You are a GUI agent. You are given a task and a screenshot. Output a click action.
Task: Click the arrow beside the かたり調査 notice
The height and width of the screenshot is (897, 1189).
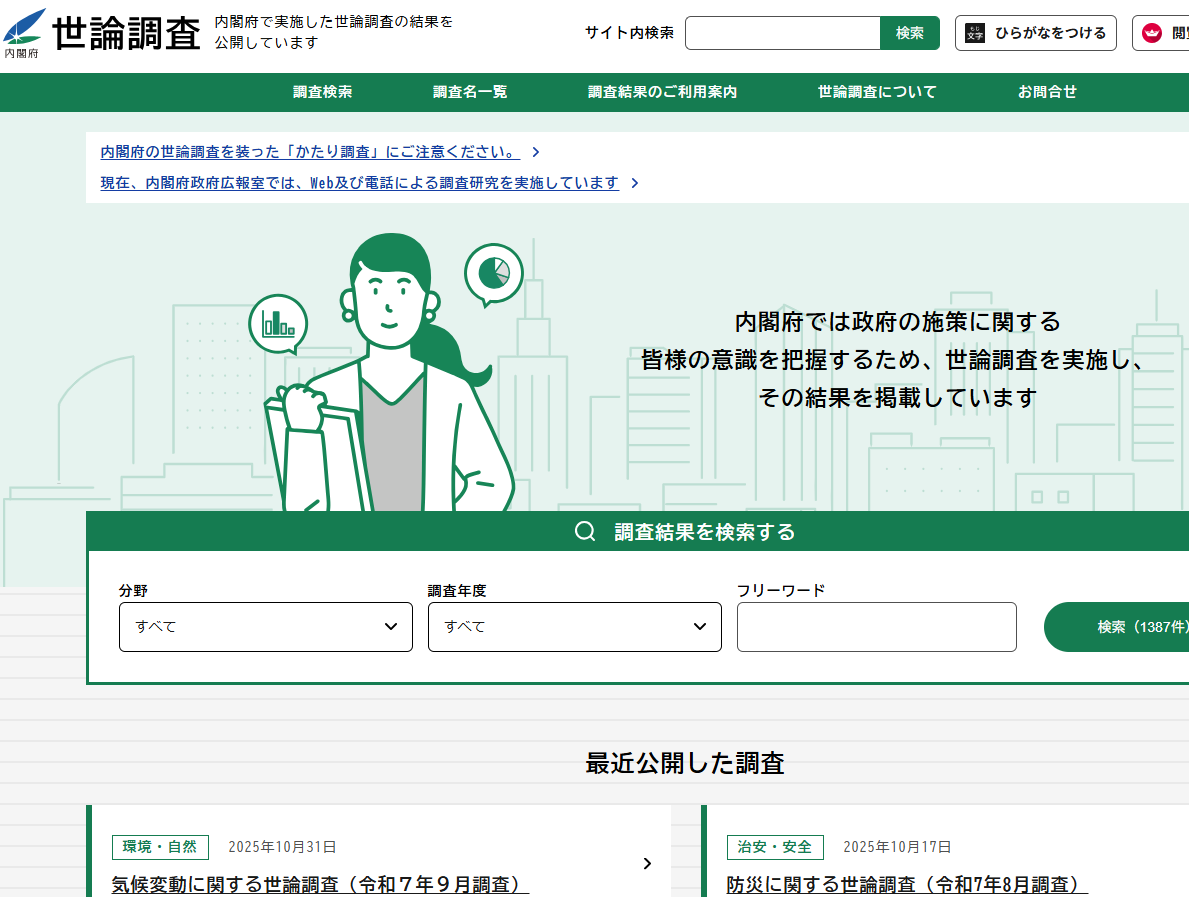(x=536, y=153)
